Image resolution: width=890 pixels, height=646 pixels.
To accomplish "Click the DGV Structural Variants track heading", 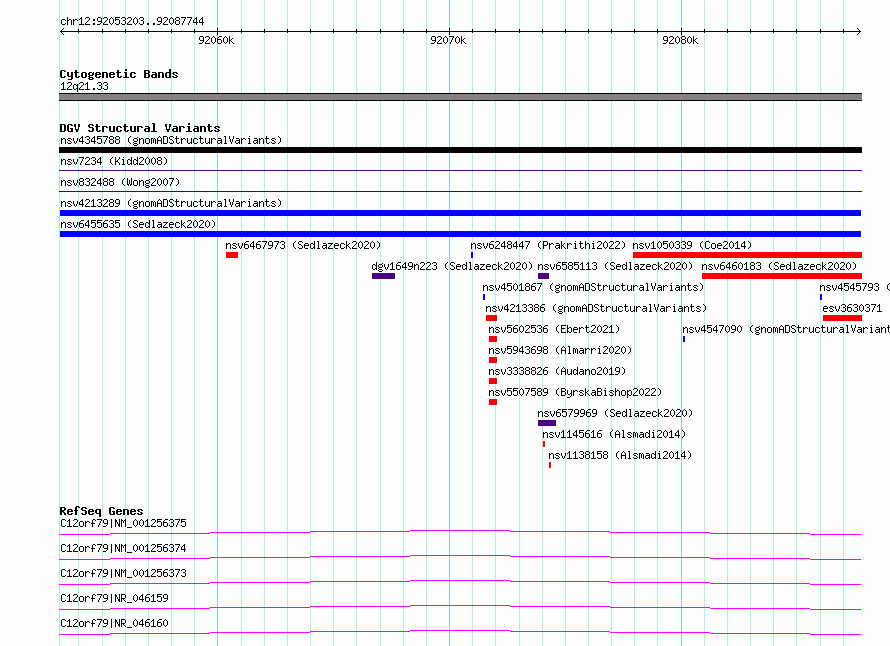I will (x=140, y=128).
